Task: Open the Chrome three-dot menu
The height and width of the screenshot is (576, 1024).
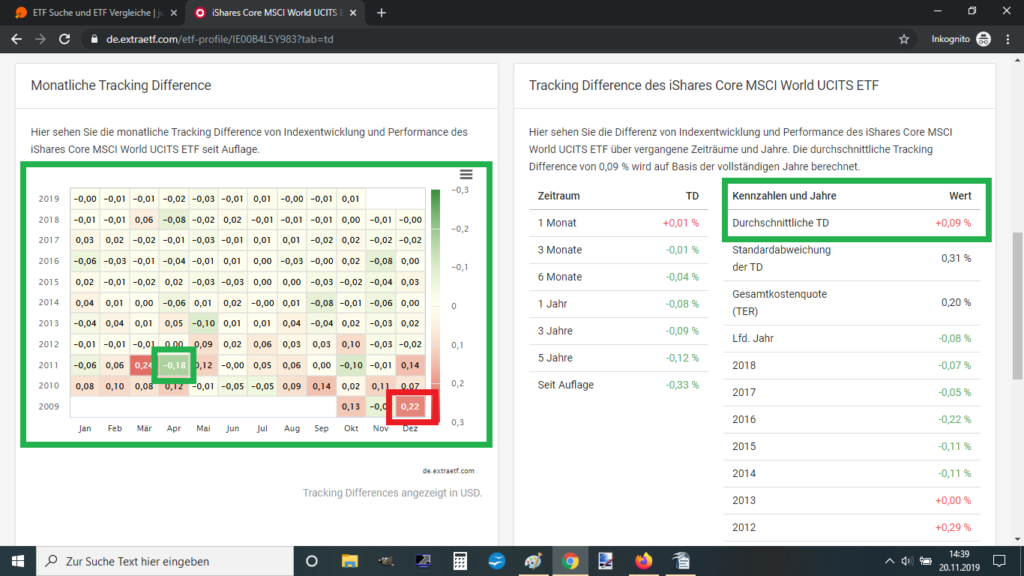Action: click(x=1008, y=39)
